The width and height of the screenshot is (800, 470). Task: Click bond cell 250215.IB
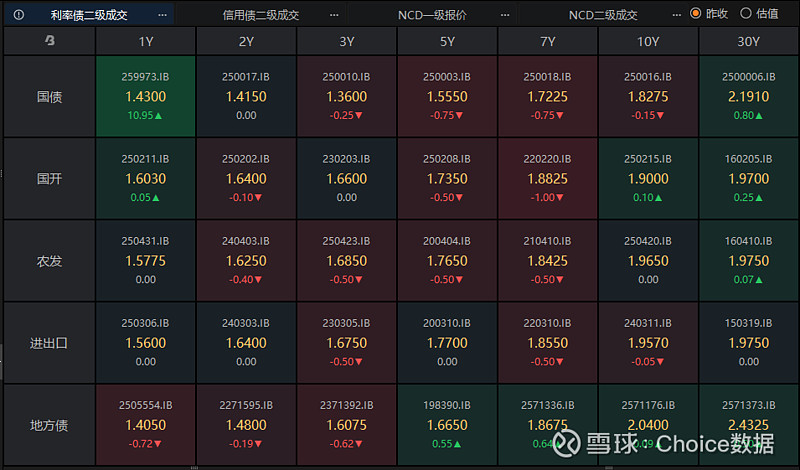click(648, 179)
